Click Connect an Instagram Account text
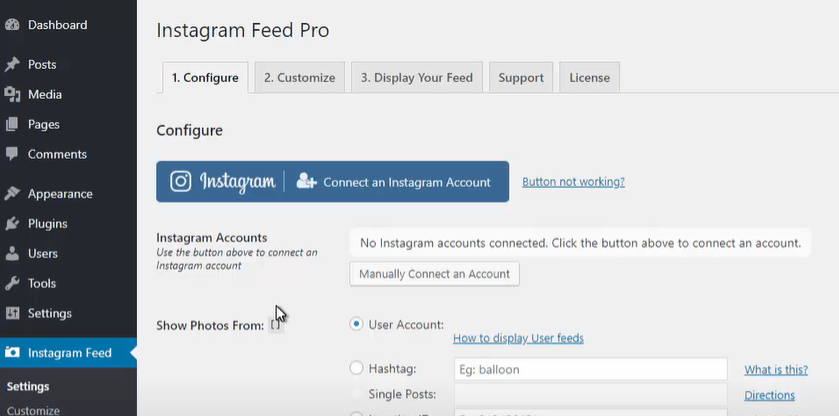 407,182
